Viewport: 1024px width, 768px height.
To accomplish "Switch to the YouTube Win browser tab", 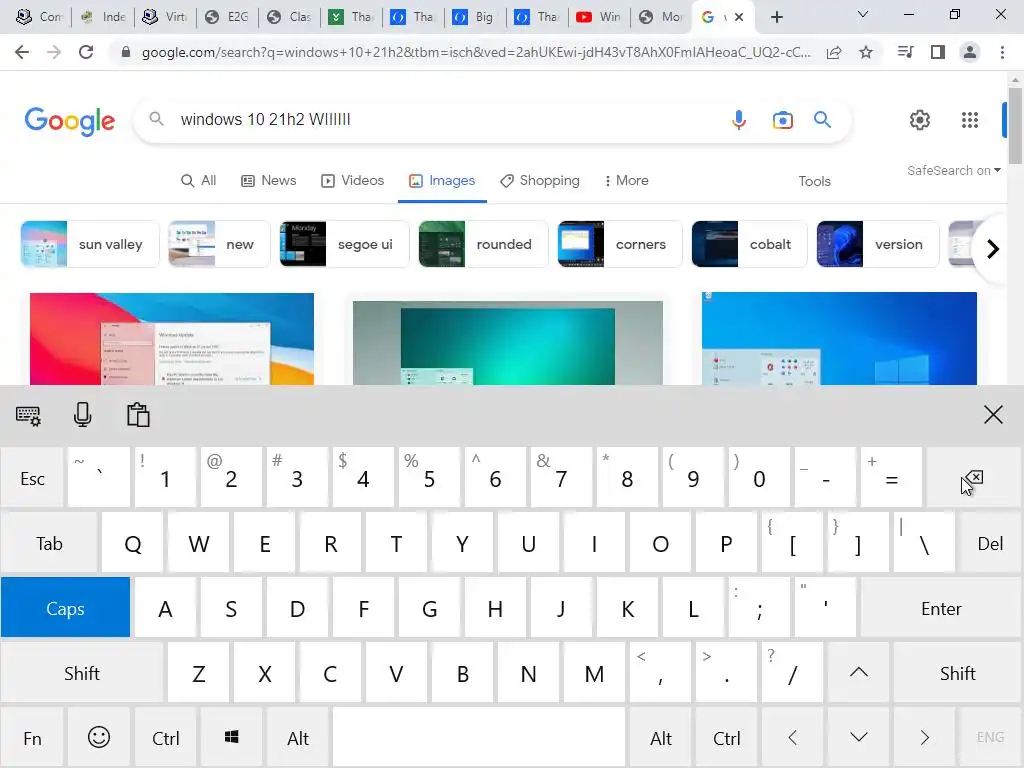I will click(x=599, y=17).
